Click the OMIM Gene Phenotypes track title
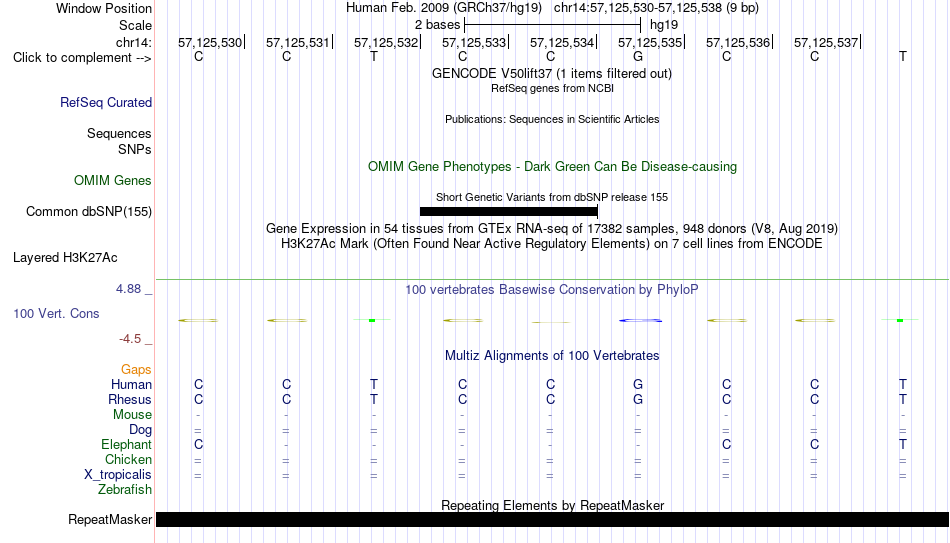Screen dimensions: 950x543 (x=553, y=167)
